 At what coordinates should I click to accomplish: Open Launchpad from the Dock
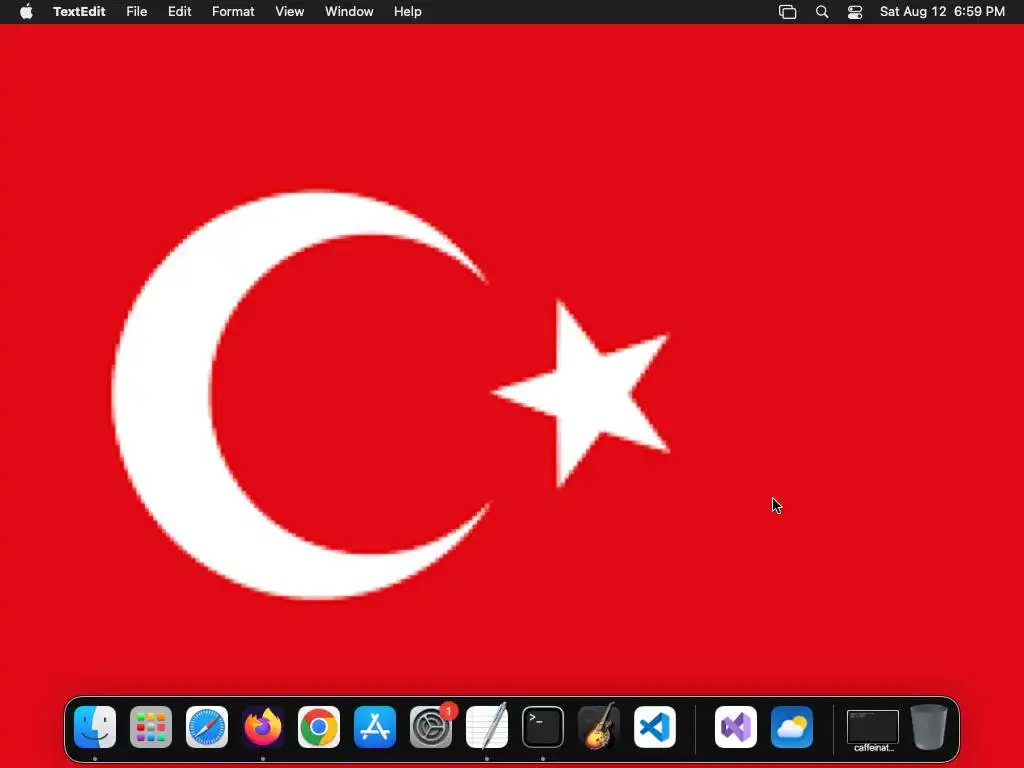(x=151, y=727)
